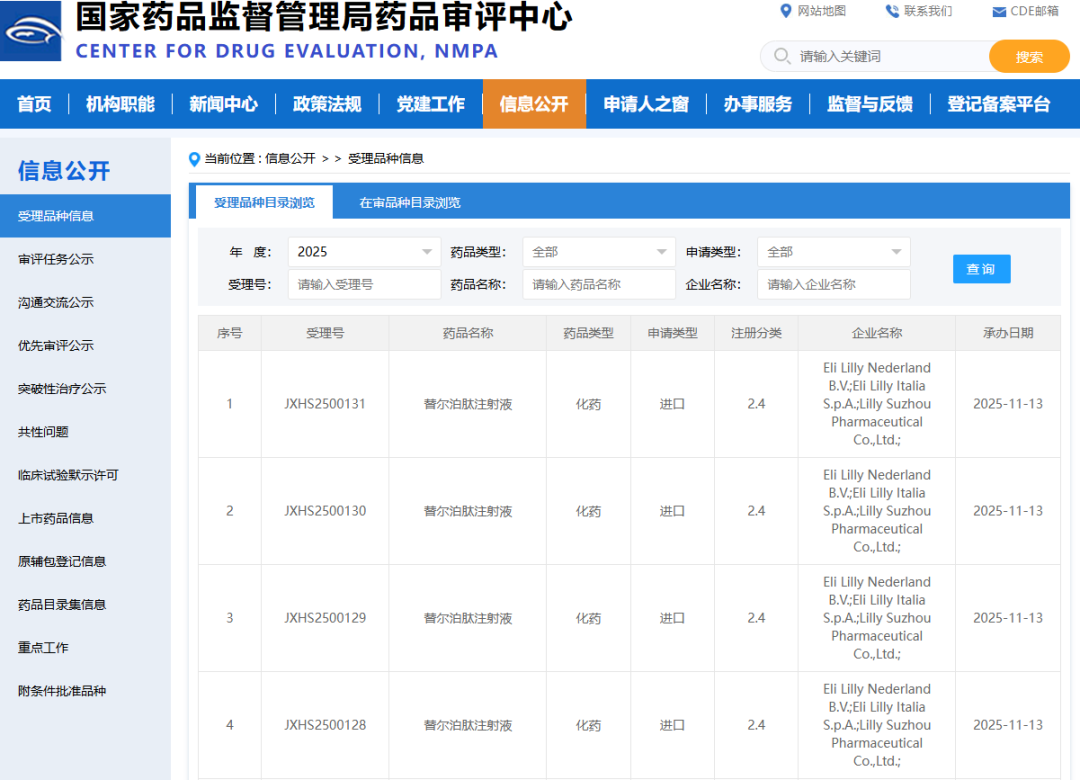1080x780 pixels.
Task: Open the 药品类型 dropdown
Action: [x=599, y=252]
